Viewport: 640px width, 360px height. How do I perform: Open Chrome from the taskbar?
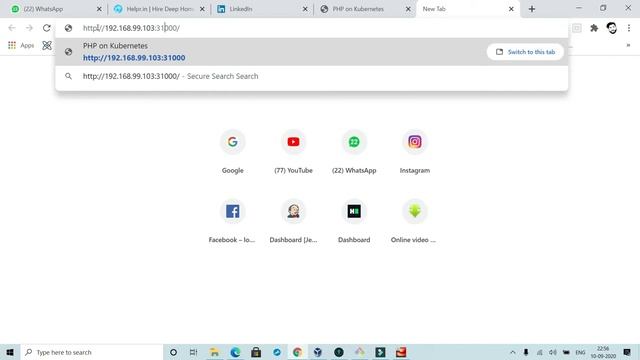[297, 352]
